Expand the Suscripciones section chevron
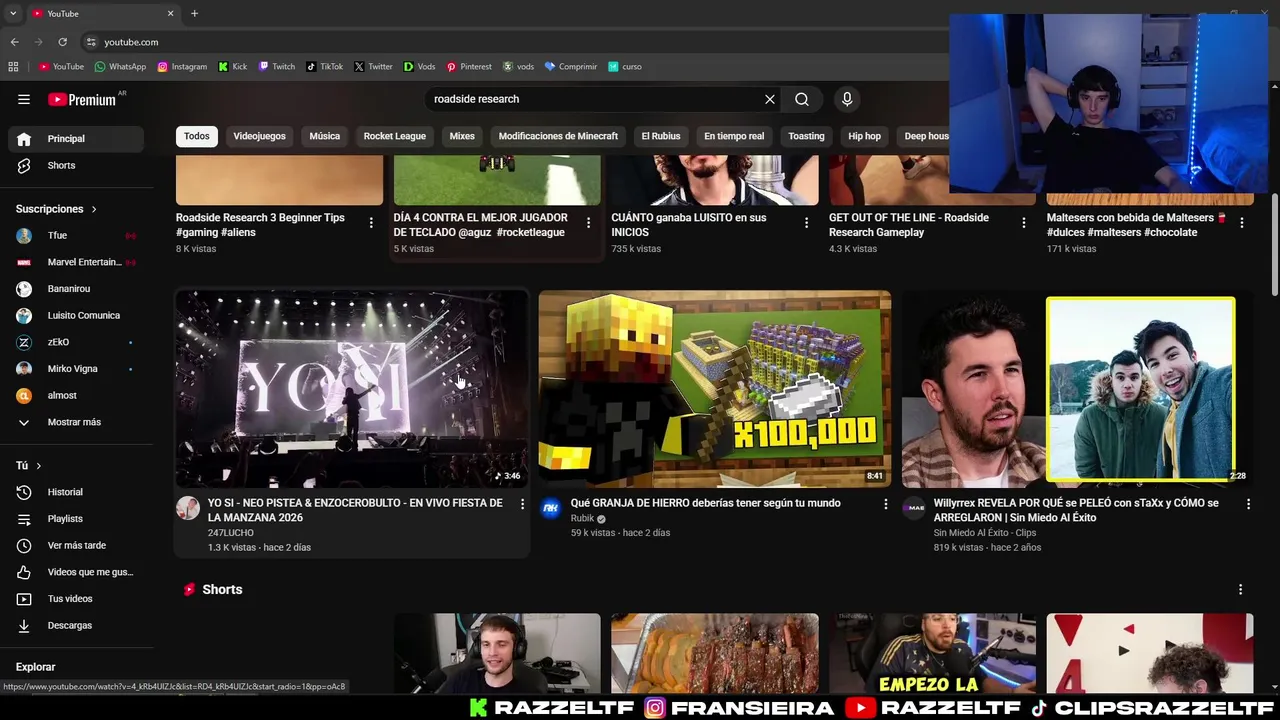Image resolution: width=1280 pixels, height=720 pixels. coord(94,209)
